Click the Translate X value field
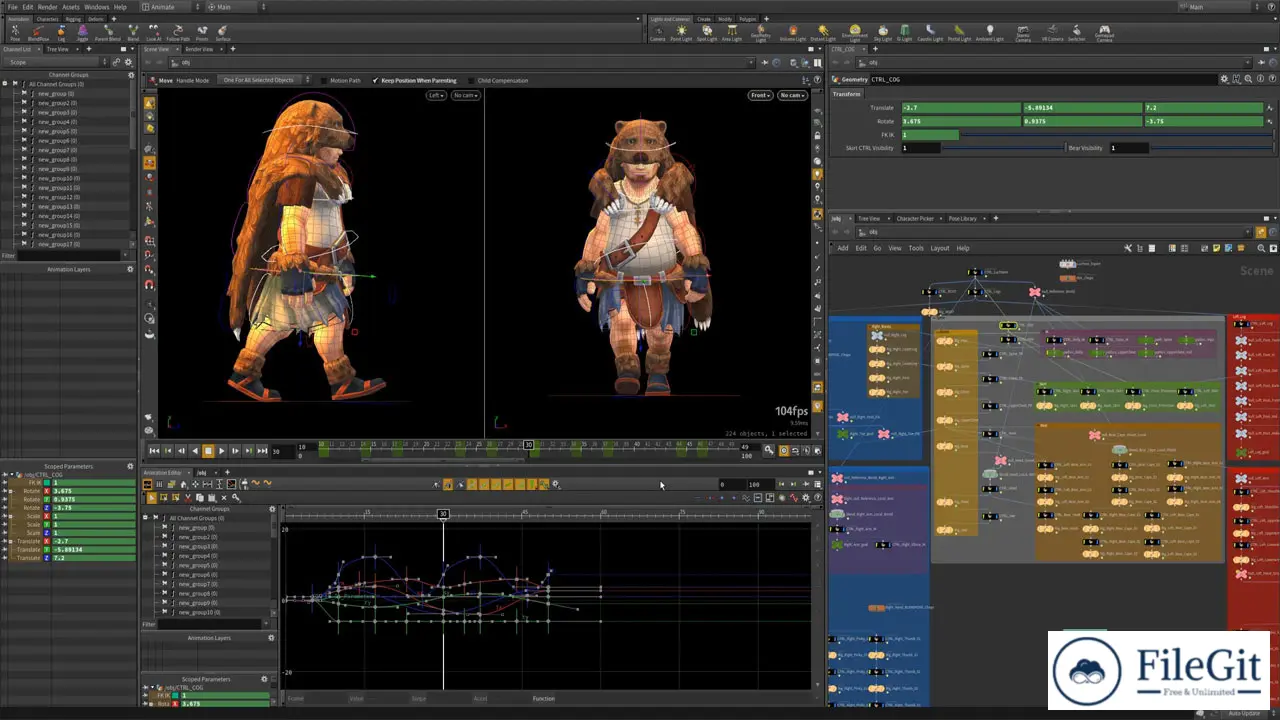This screenshot has height=720, width=1280. (960, 107)
